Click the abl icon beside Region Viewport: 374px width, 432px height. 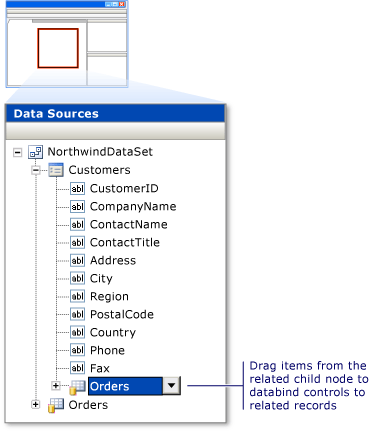pyautogui.click(x=77, y=297)
